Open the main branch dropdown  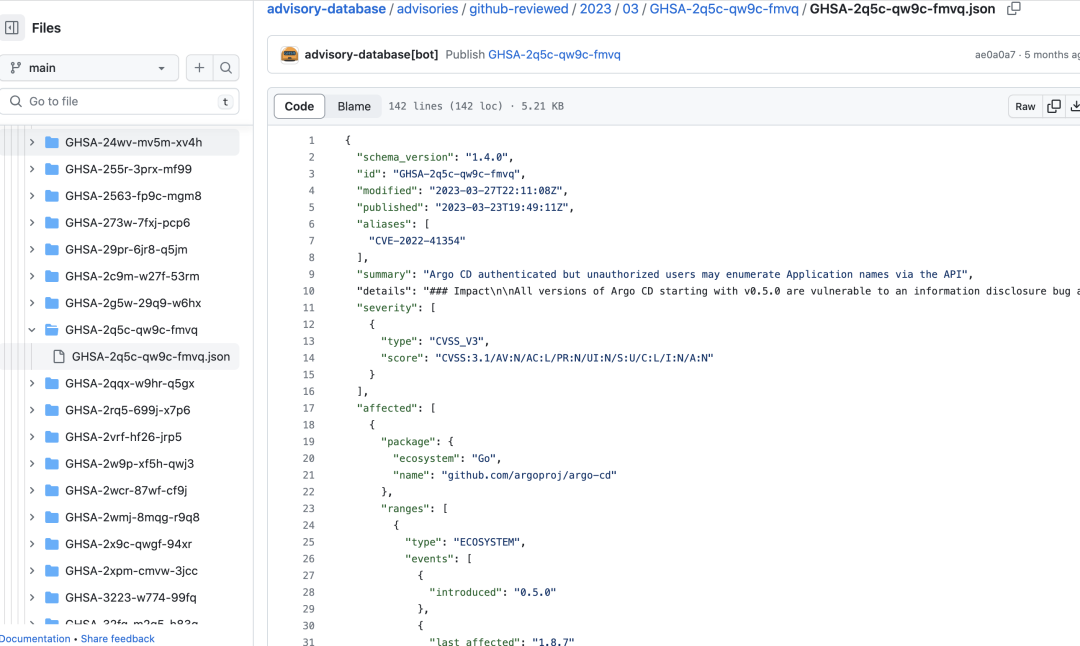click(90, 67)
